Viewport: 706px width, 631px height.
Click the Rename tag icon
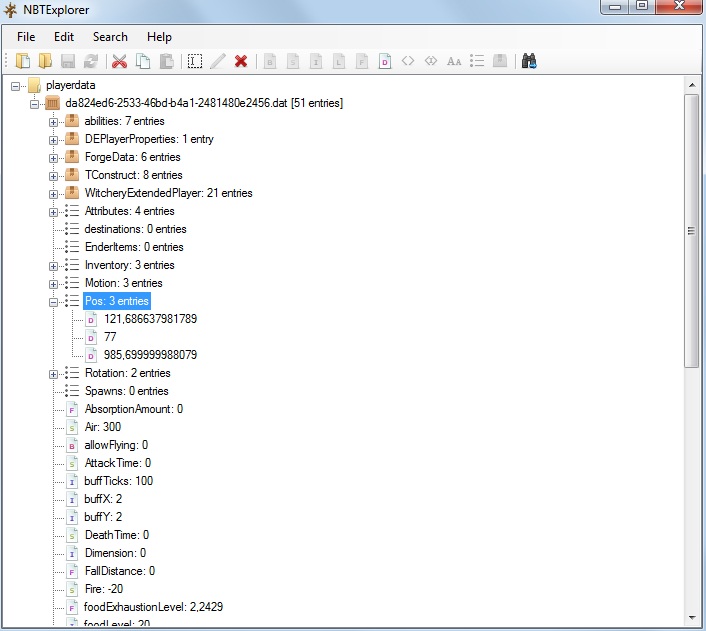tap(195, 61)
